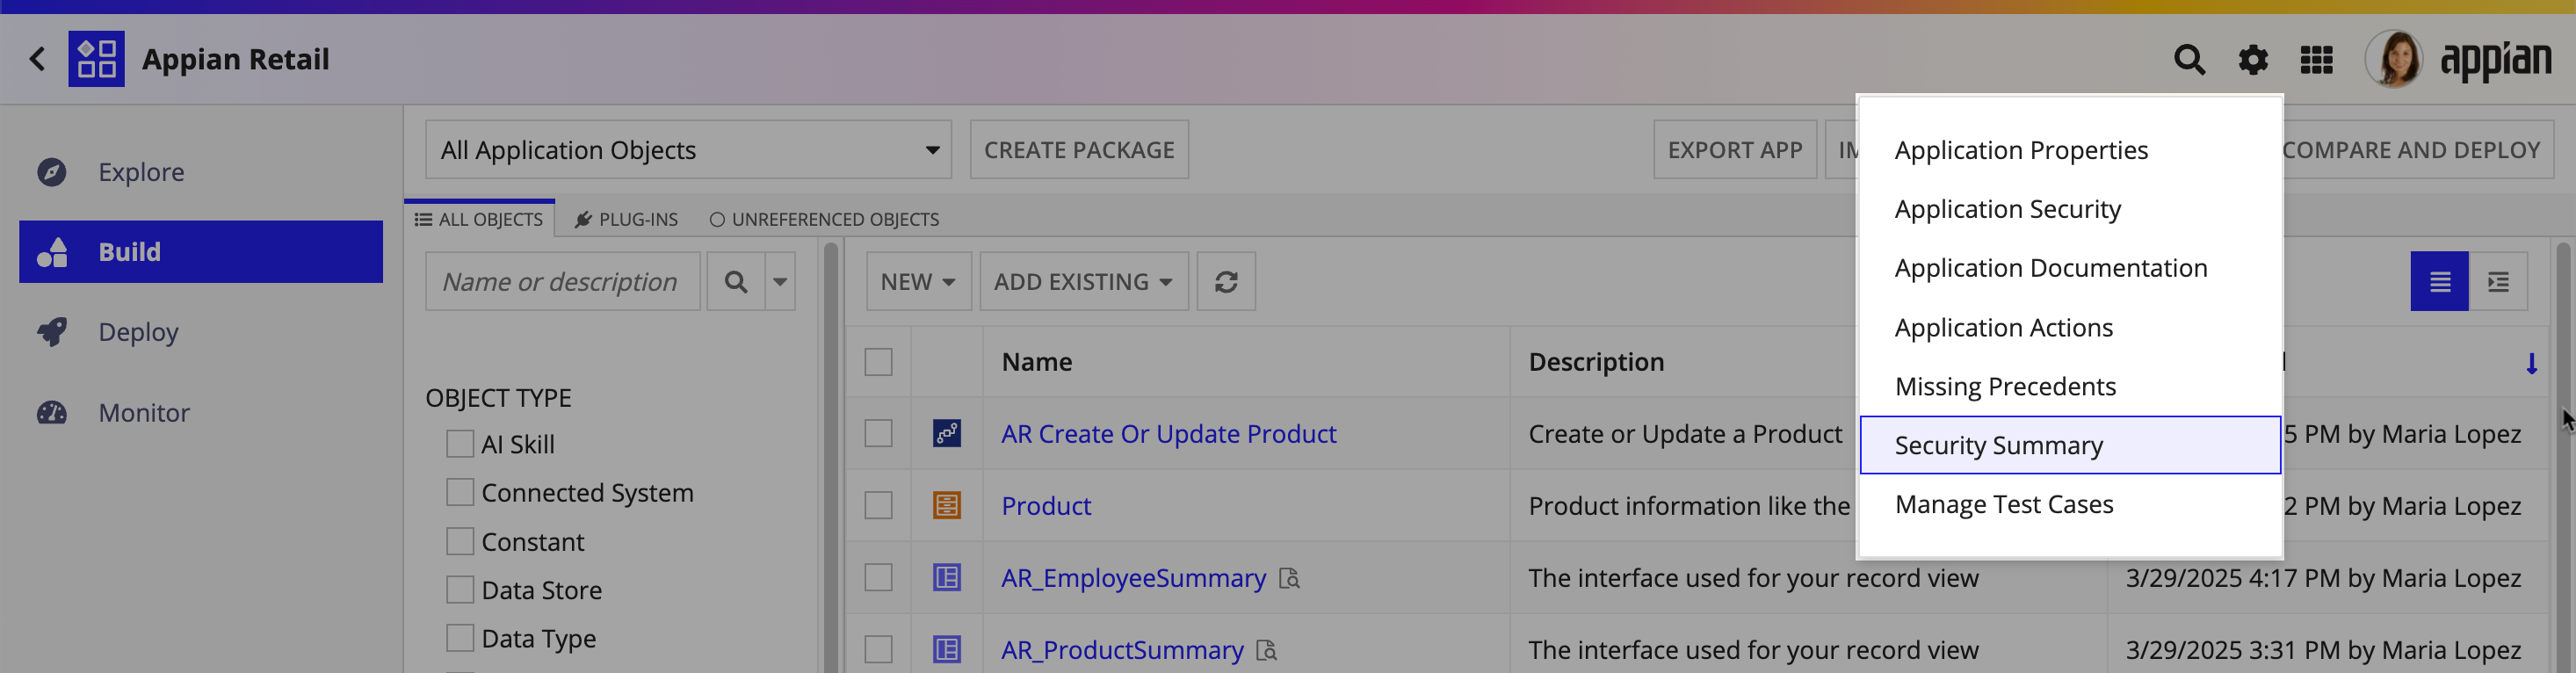Select Application Properties in the menu
The image size is (2576, 673).
click(2069, 150)
